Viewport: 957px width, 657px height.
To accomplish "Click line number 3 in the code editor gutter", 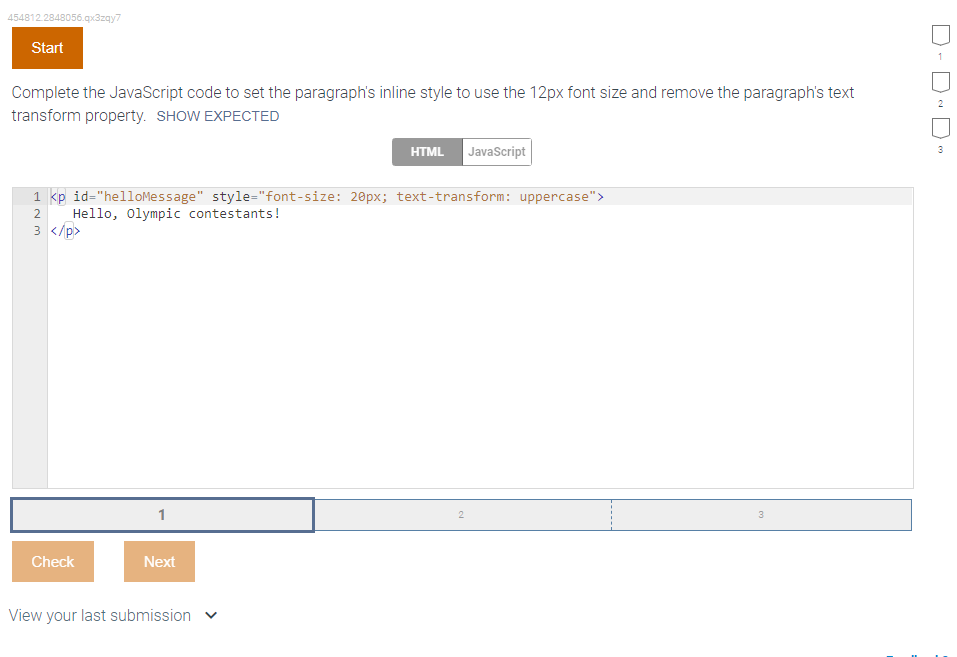I will (37, 230).
